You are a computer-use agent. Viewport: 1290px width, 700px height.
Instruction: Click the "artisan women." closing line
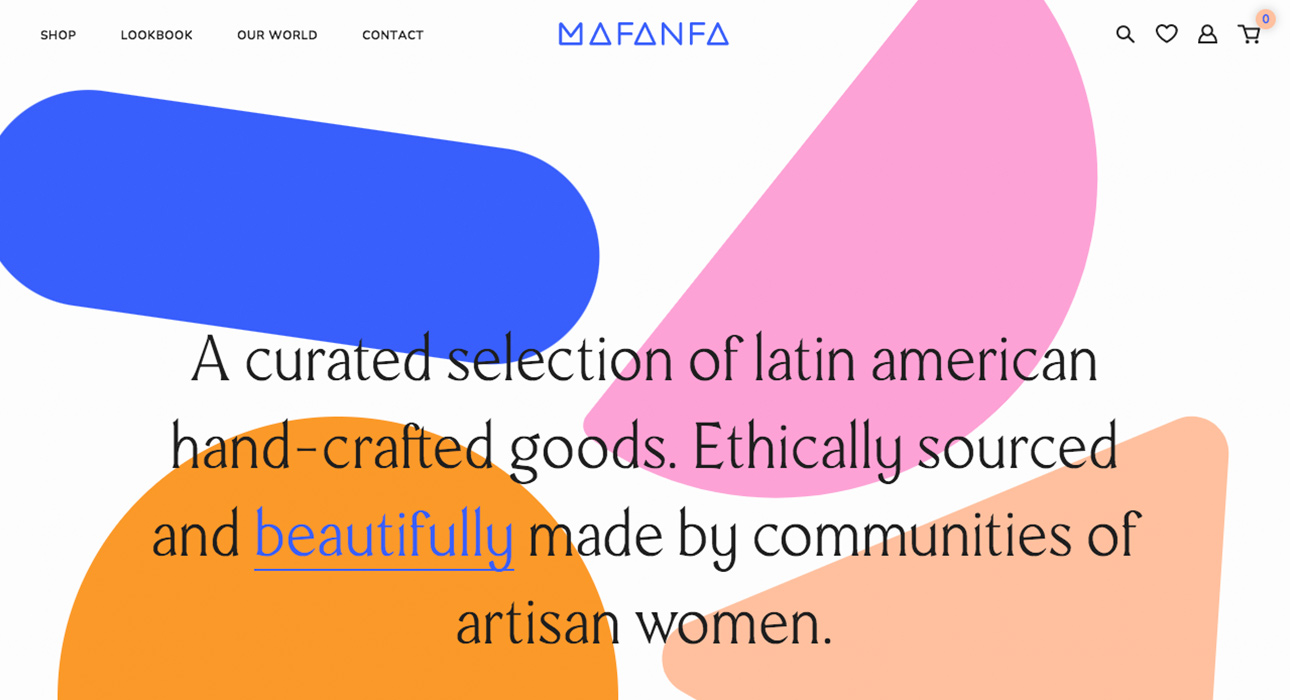point(644,622)
